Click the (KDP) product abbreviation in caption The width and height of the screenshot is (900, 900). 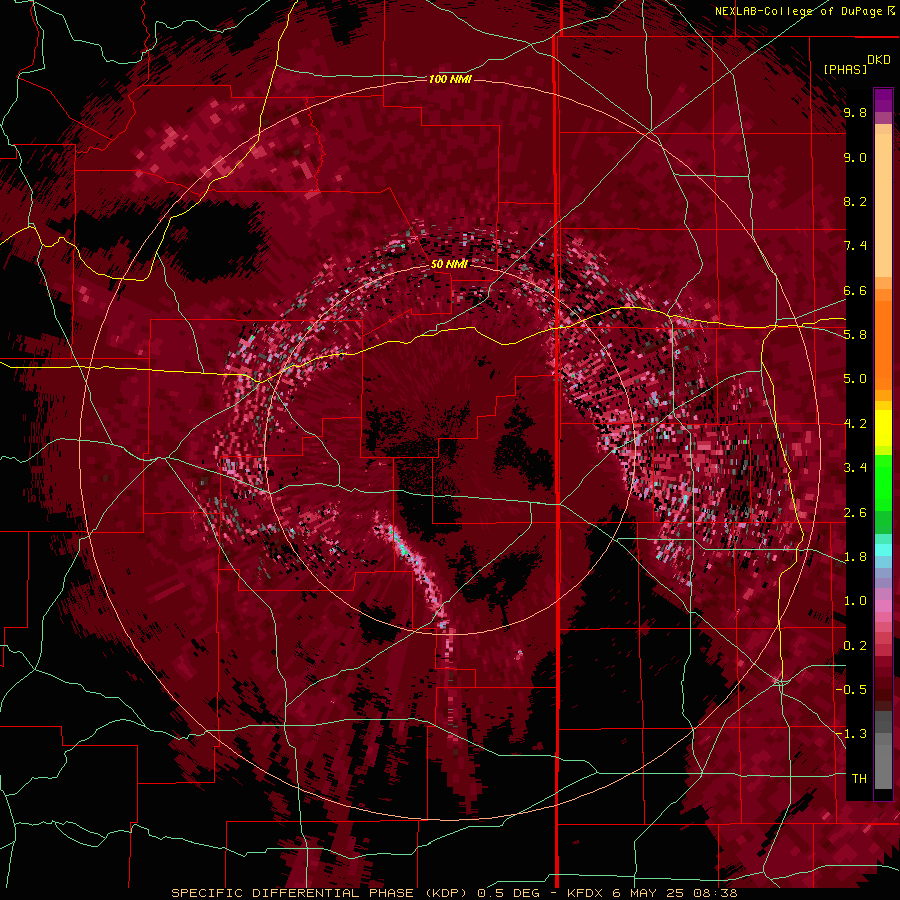pos(445,893)
